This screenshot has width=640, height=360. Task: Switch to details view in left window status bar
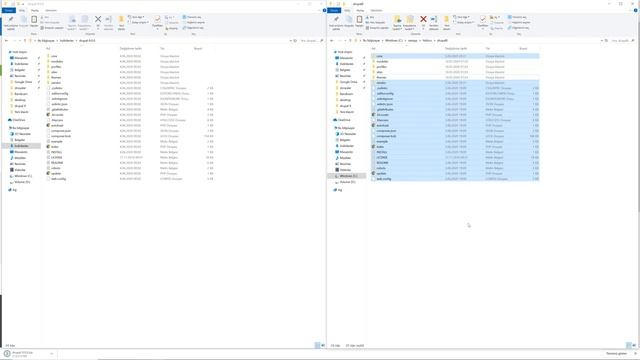[317, 345]
